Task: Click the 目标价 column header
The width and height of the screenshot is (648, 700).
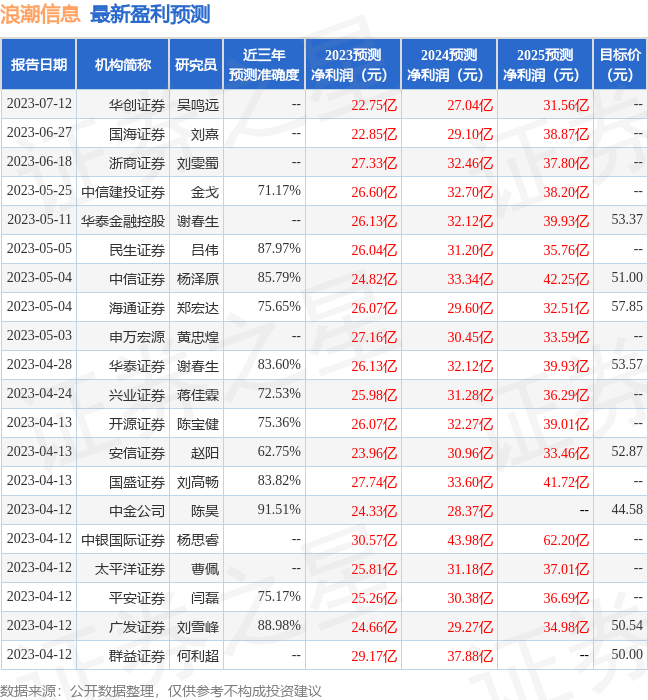Action: 620,64
